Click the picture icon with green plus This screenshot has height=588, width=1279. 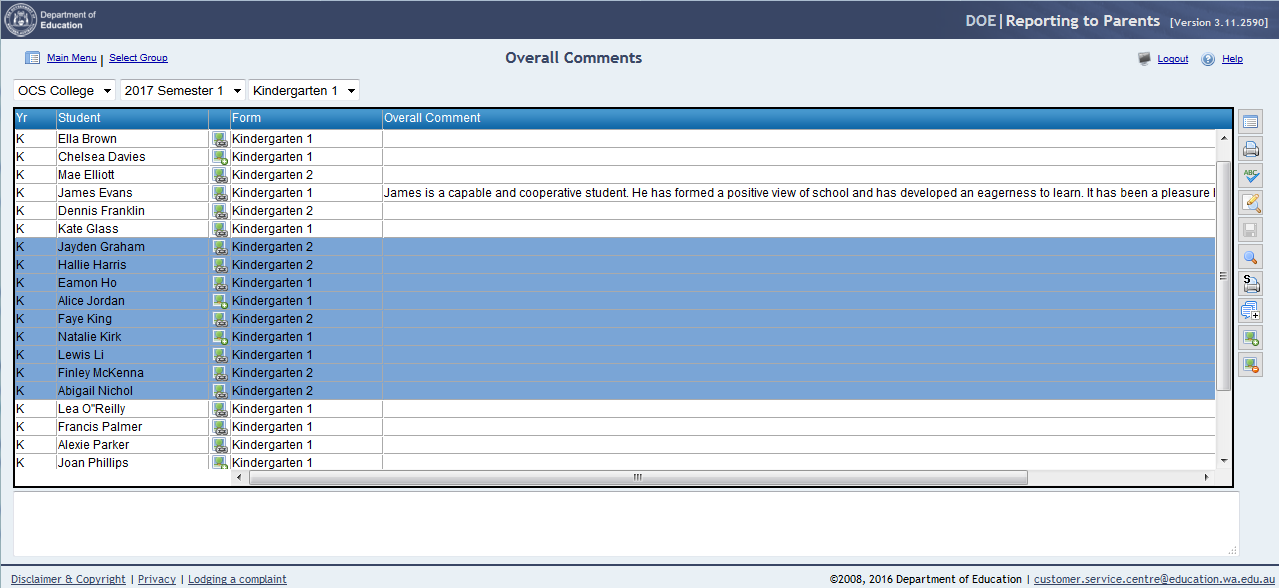(1250, 338)
